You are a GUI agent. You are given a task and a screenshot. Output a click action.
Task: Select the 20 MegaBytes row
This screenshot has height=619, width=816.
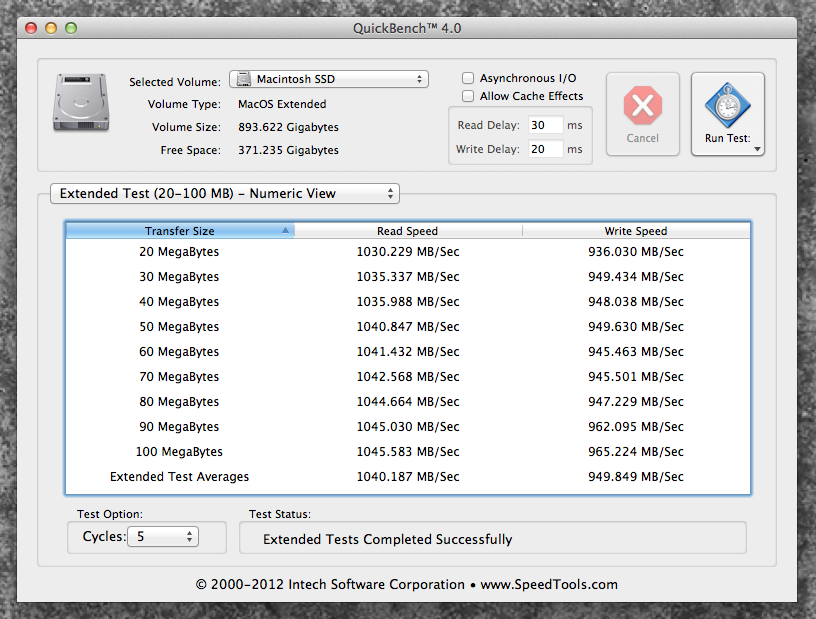408,251
